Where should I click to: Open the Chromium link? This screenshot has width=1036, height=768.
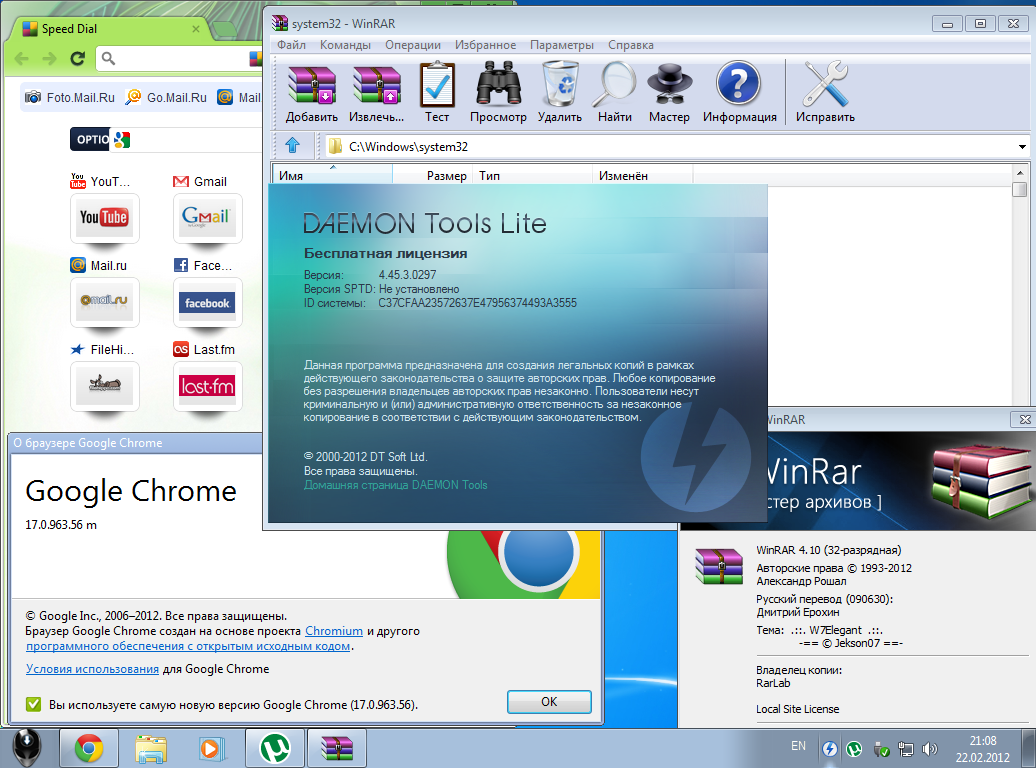(334, 631)
